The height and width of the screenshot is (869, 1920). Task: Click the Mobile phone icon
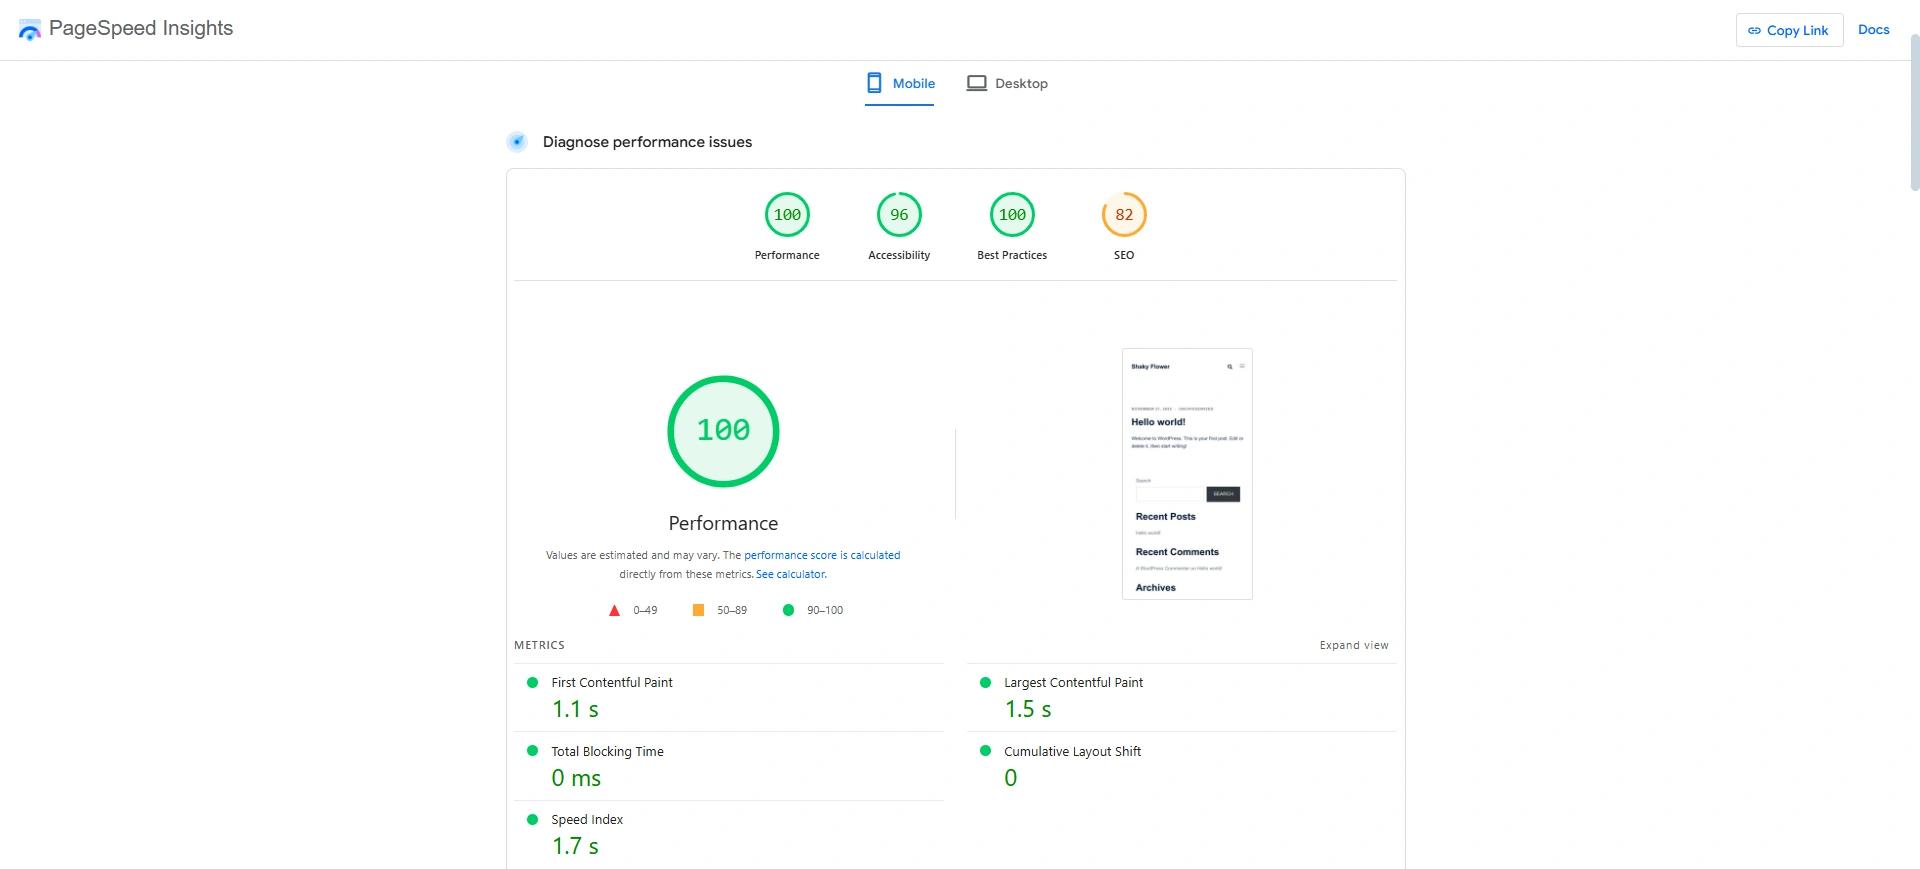874,83
